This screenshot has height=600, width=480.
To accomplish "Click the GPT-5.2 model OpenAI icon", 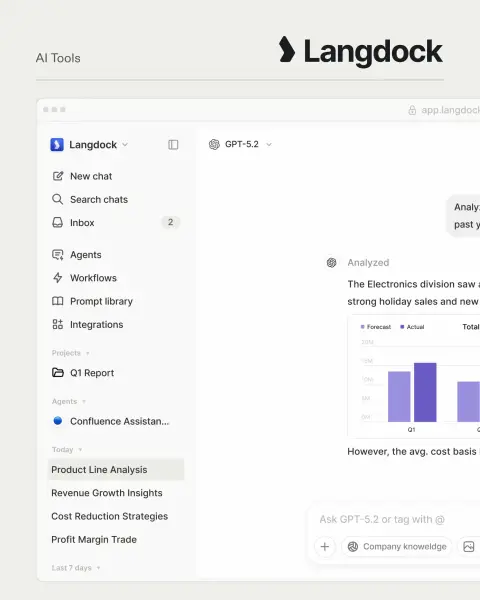I will coord(214,144).
